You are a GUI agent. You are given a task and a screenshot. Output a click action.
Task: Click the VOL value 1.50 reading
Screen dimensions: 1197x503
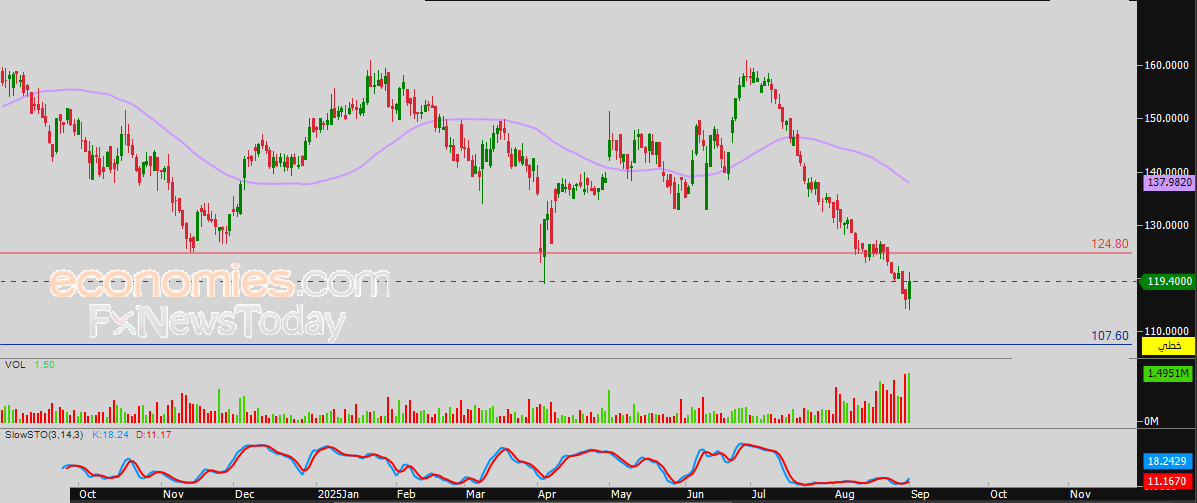(44, 365)
